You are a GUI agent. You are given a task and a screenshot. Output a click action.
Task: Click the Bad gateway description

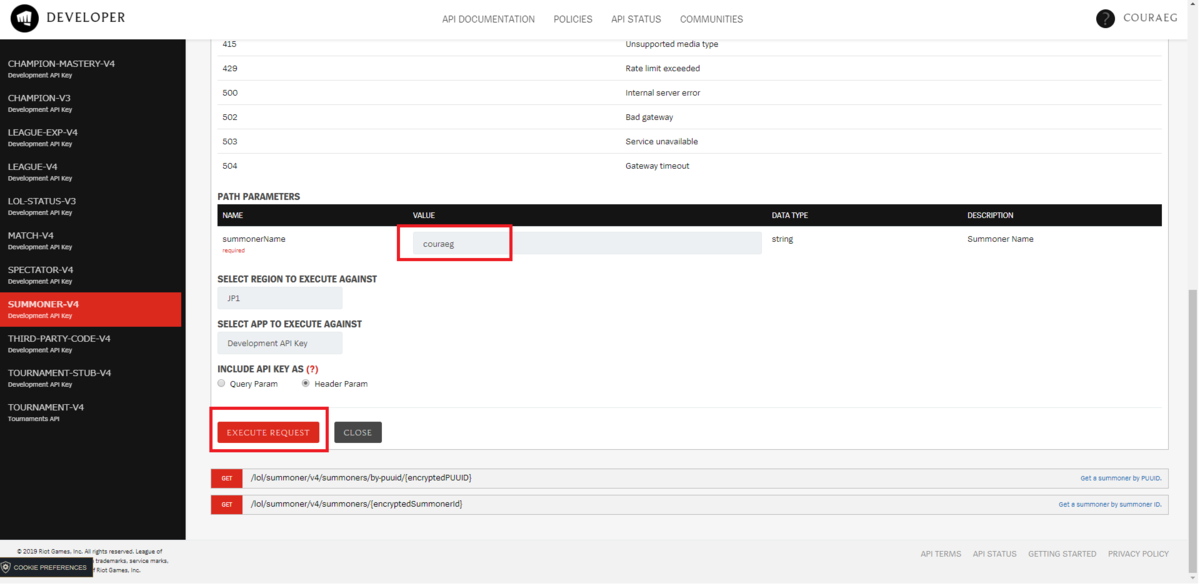tap(649, 117)
